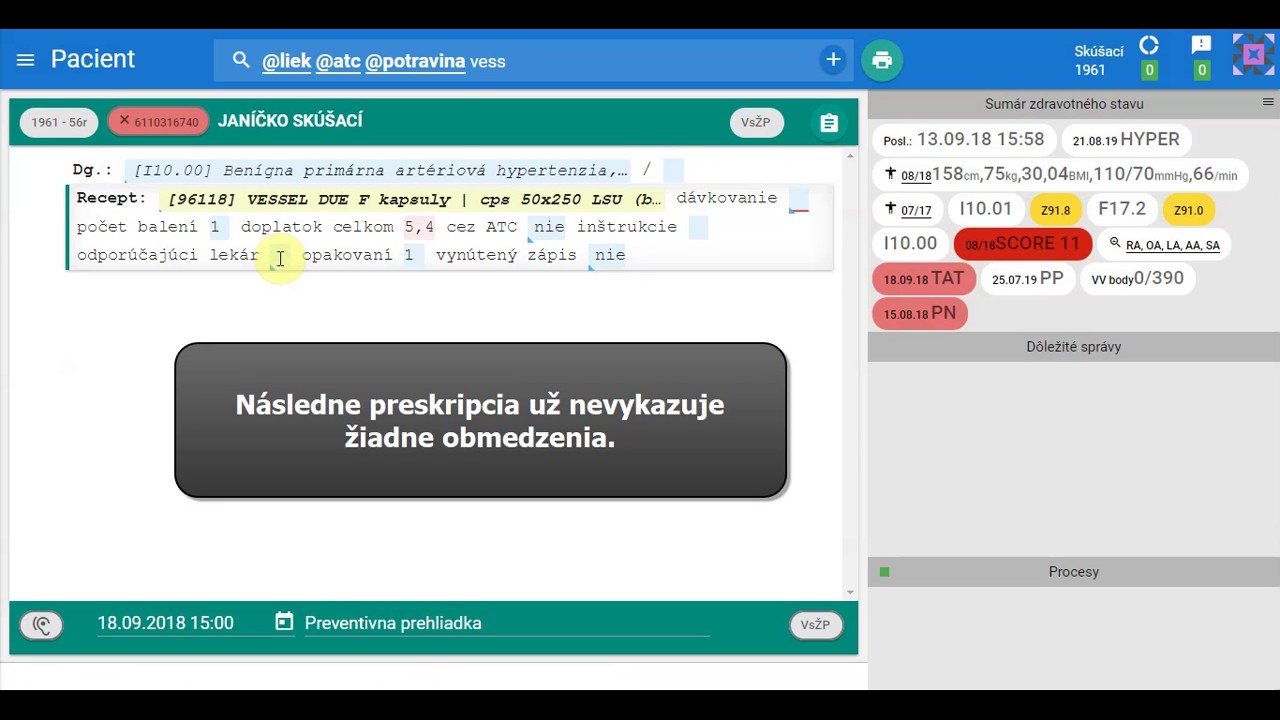Screen dimensions: 1280x720
Task: Click Preventívna prehliadka visit type field
Action: 506,623
